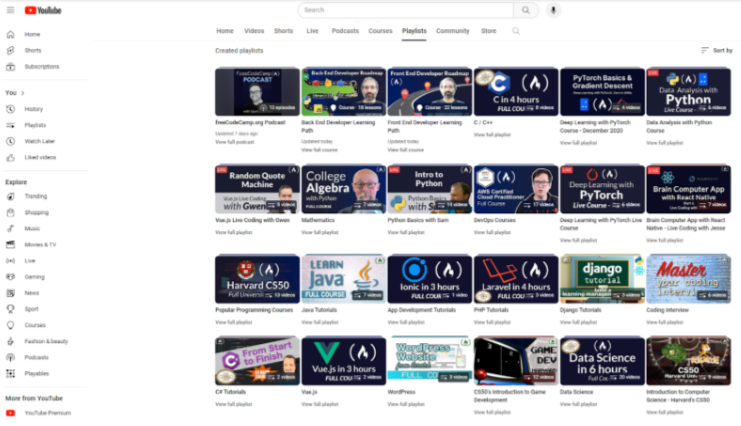Open View full playlist under Data Science
Screen dimensions: 741x426
pyautogui.click(x=578, y=404)
